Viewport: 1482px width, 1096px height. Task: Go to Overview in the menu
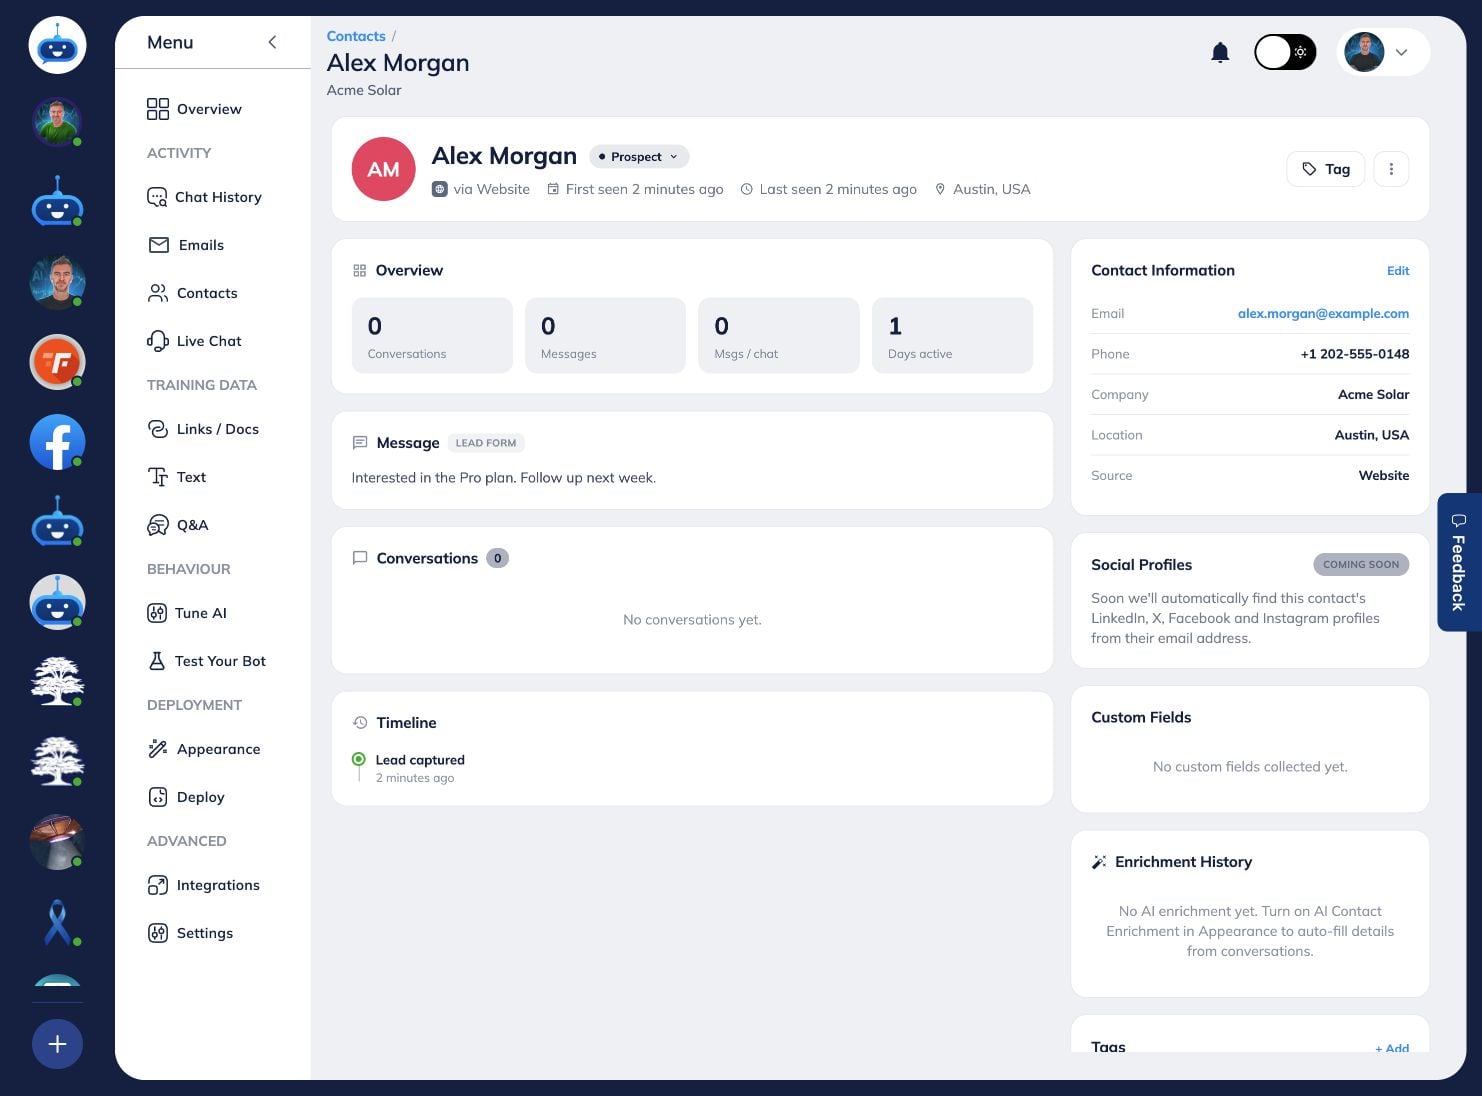194,109
